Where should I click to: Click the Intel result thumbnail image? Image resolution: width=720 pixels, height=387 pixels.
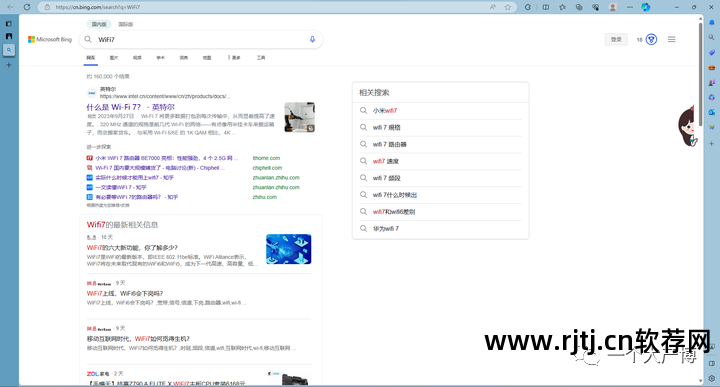click(x=299, y=117)
